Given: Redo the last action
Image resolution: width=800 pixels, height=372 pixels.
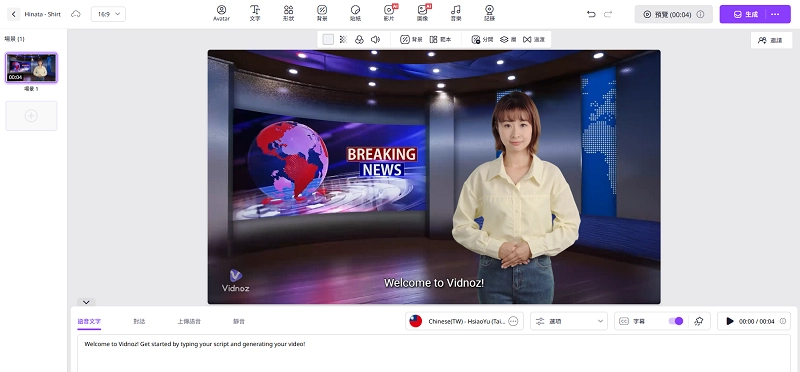Looking at the screenshot, I should 608,14.
